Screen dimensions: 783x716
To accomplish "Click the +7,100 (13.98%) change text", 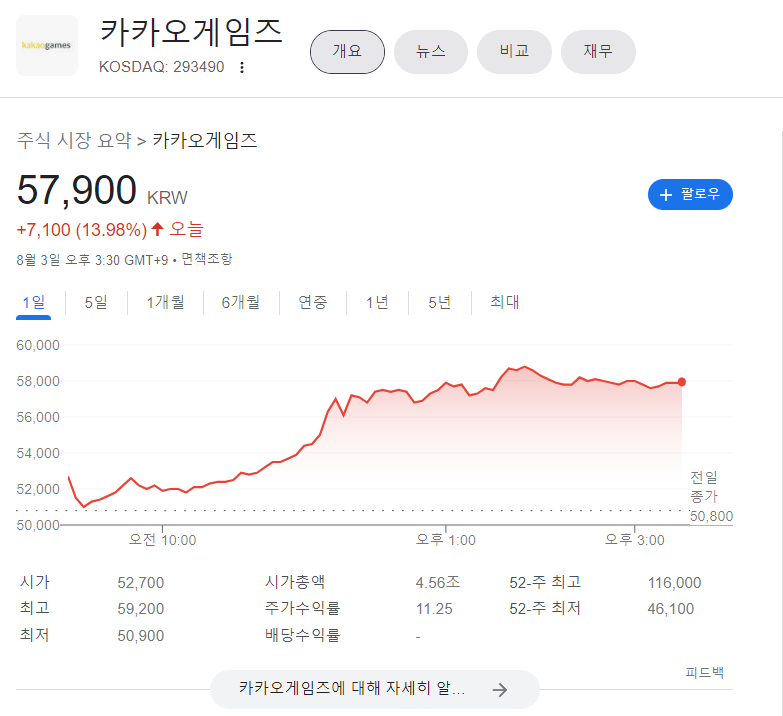I will pos(82,230).
